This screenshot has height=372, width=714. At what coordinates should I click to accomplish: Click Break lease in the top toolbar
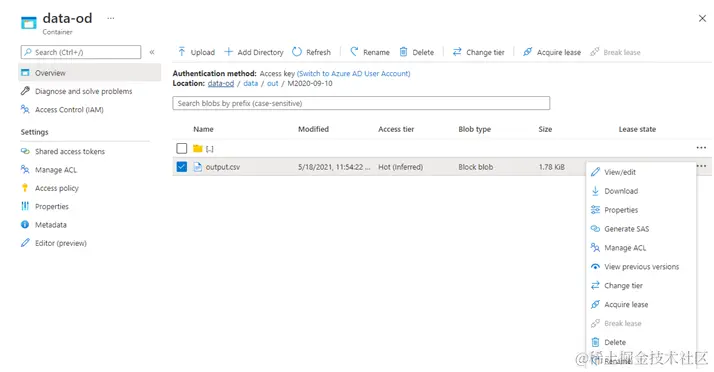click(x=615, y=52)
